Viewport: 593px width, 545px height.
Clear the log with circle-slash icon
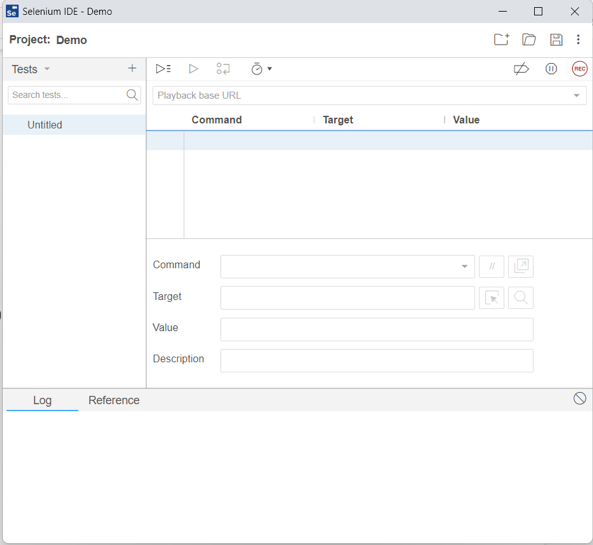pyautogui.click(x=579, y=398)
